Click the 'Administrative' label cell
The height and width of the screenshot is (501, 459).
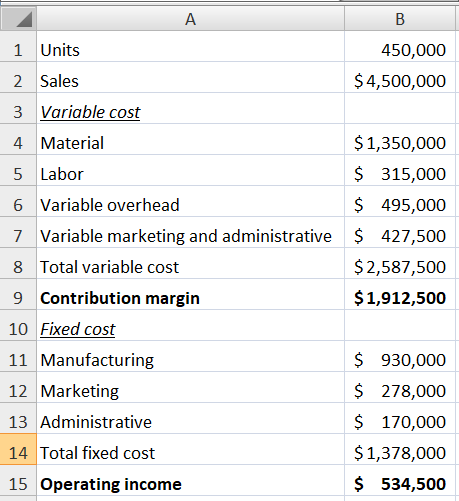click(190, 418)
